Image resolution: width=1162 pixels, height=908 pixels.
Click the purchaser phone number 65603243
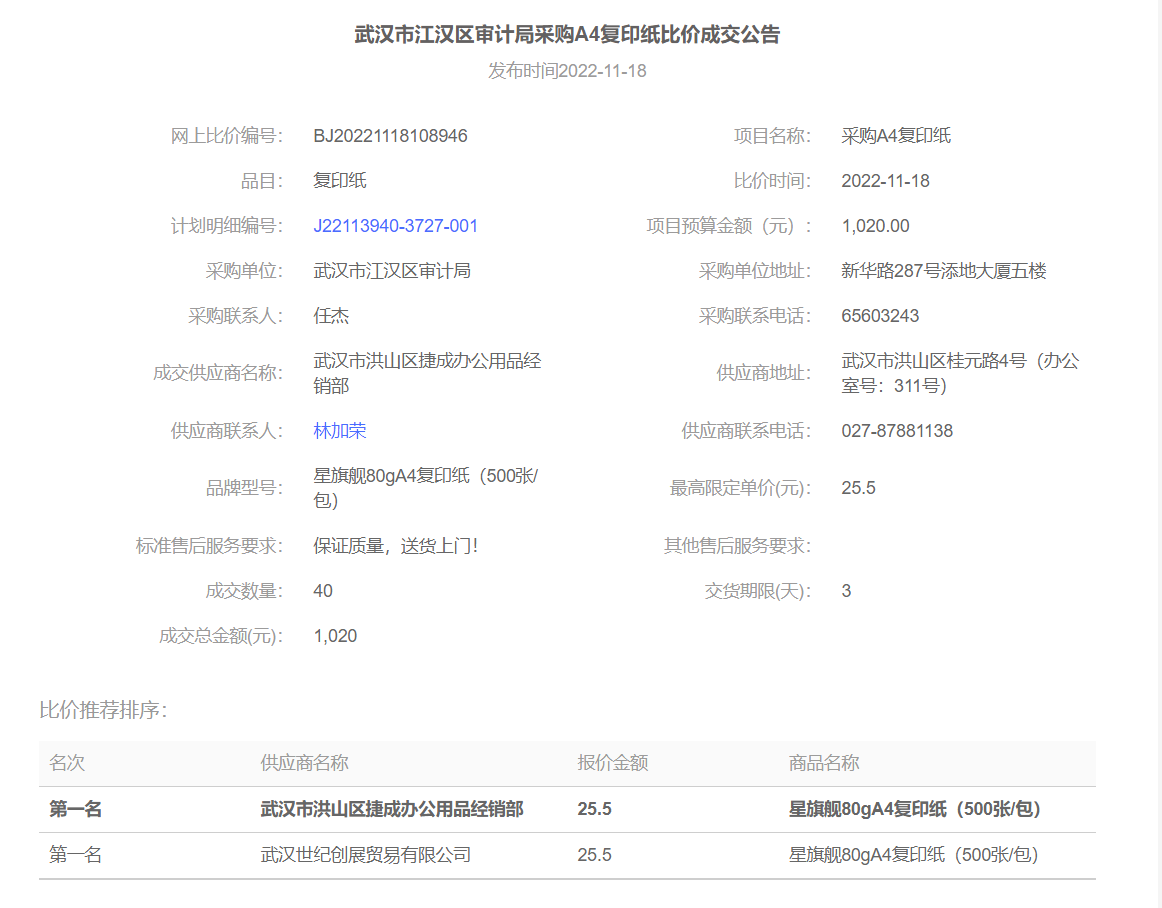point(880,316)
